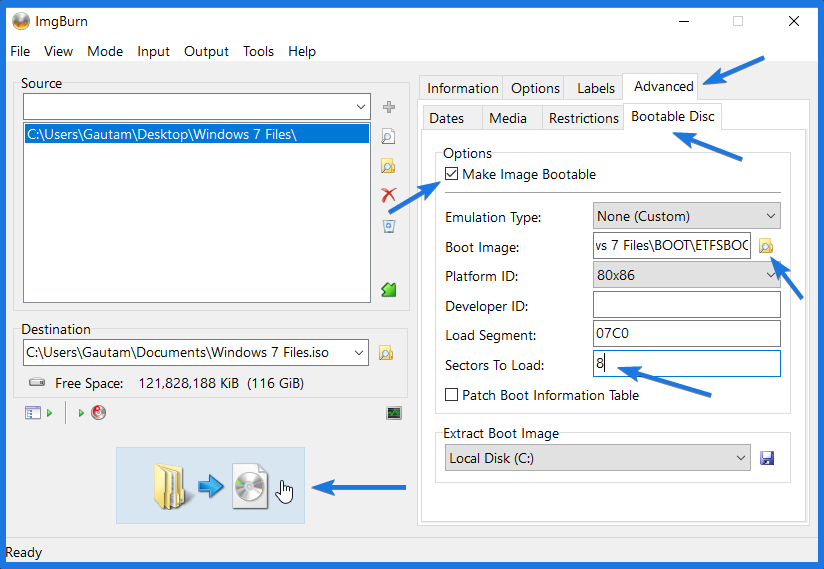Switch to the Information tab
The height and width of the screenshot is (569, 824).
pos(462,88)
